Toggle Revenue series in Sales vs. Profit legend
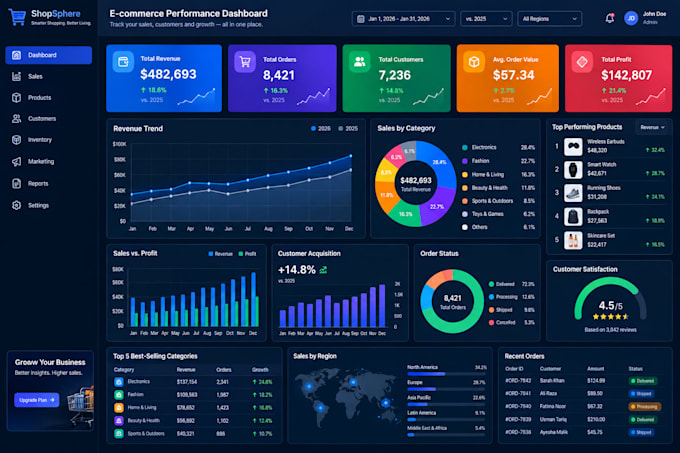The width and height of the screenshot is (680, 453). coord(220,254)
